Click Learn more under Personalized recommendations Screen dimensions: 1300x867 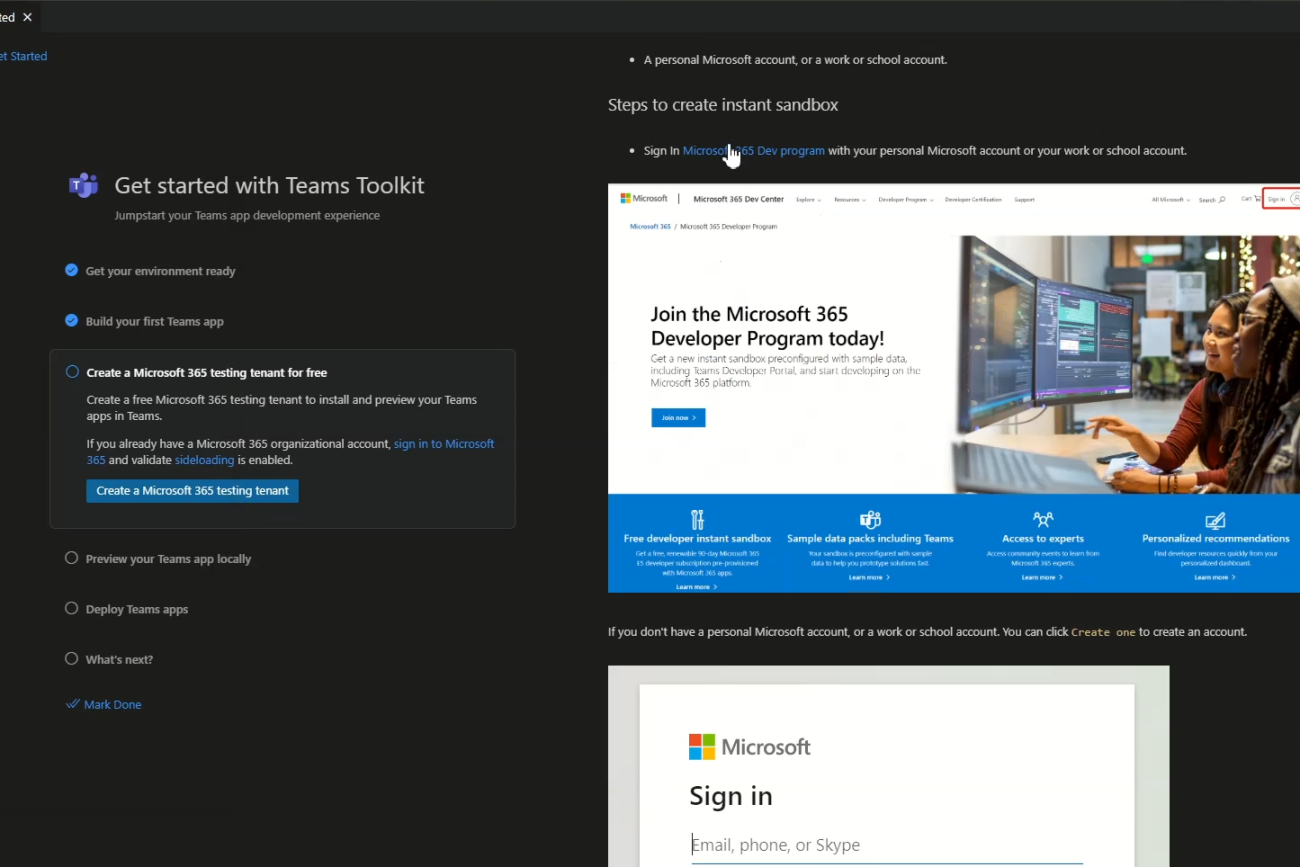pos(1215,578)
